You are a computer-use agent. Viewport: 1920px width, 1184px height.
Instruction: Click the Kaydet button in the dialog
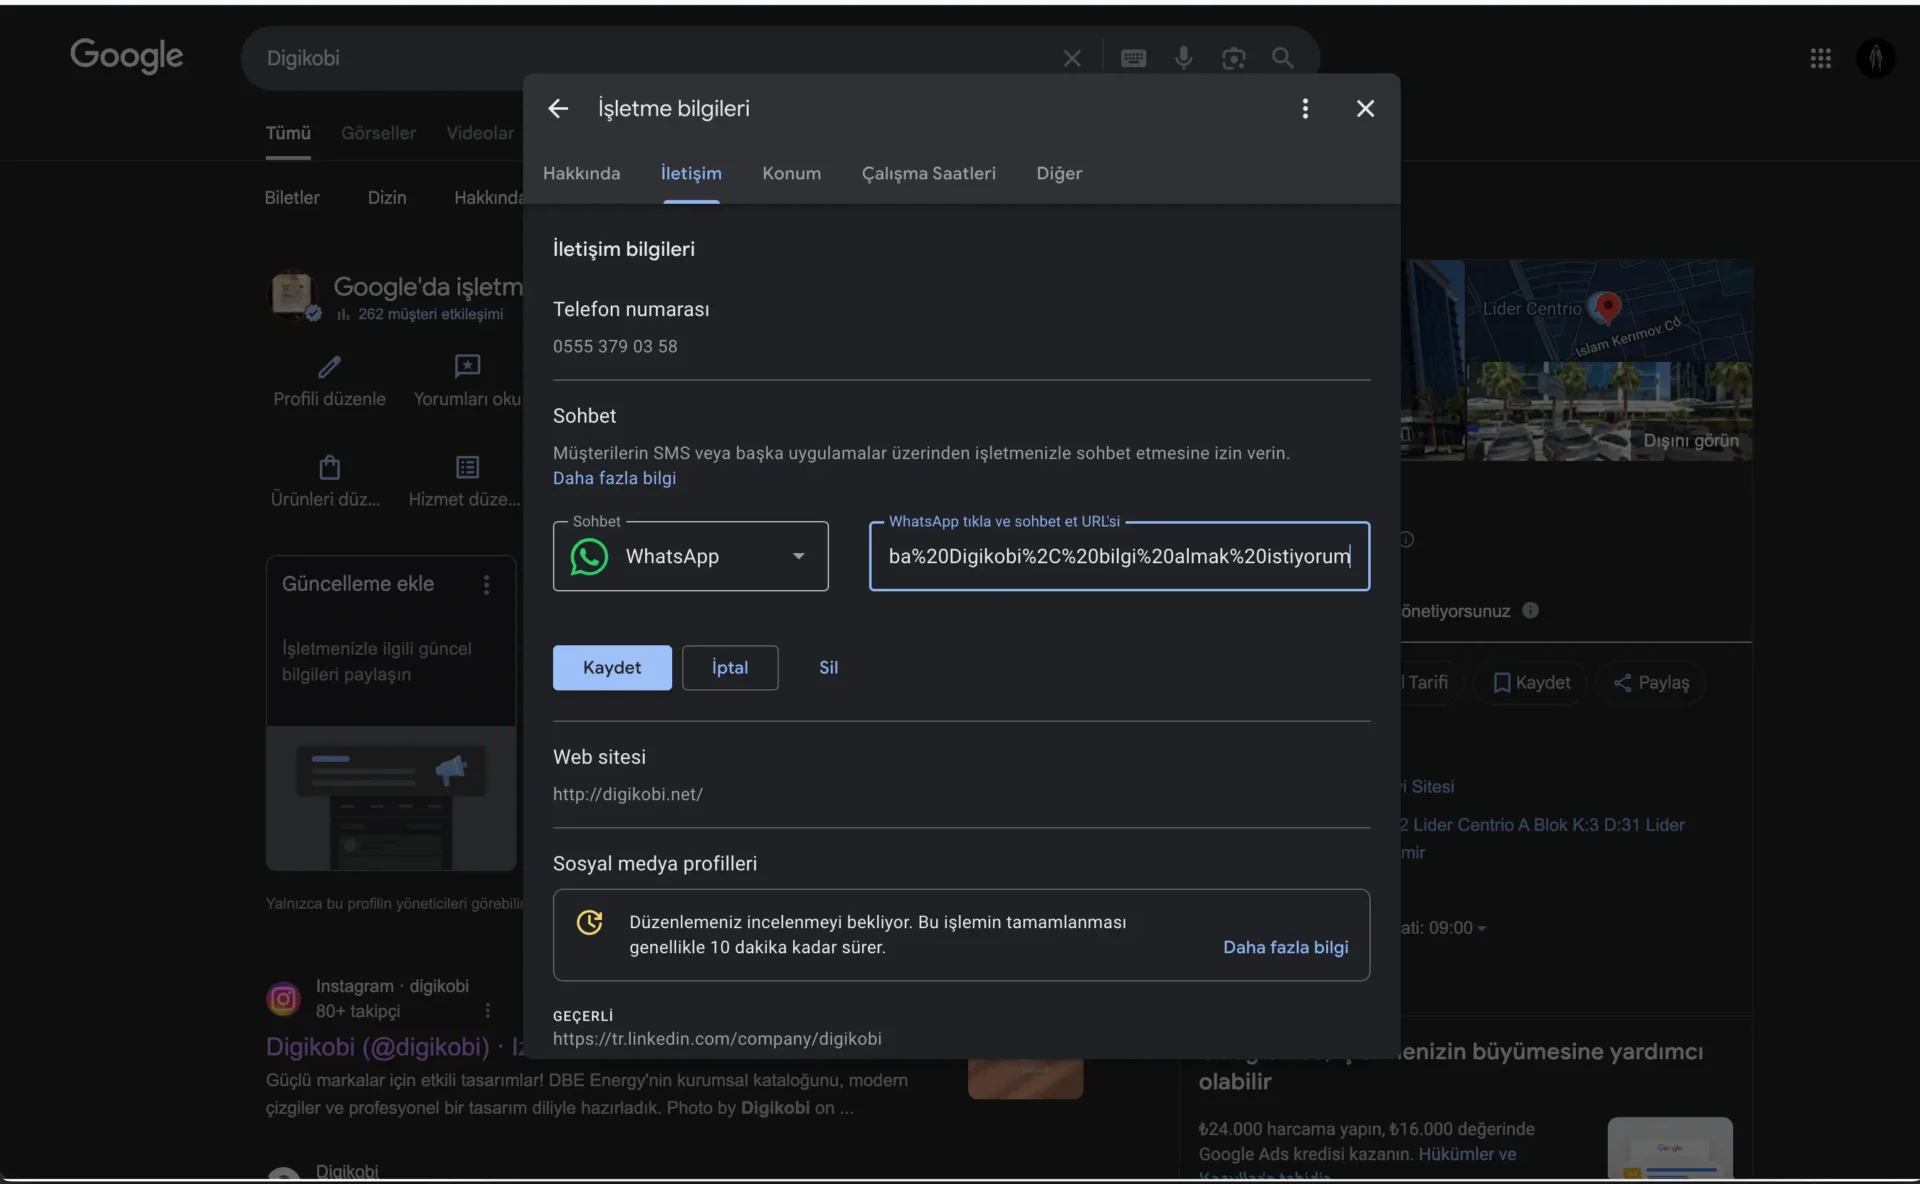point(612,667)
